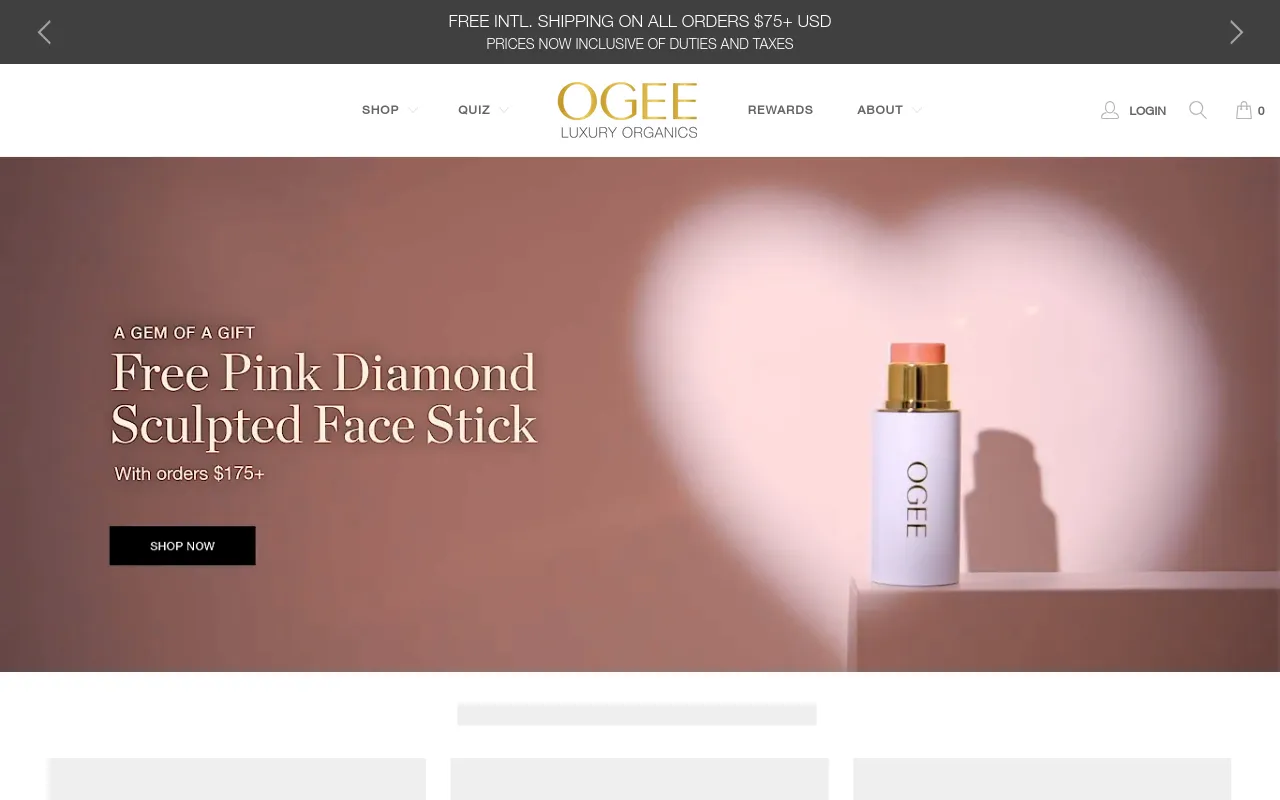Open the shopping bag cart icon

click(x=1243, y=110)
